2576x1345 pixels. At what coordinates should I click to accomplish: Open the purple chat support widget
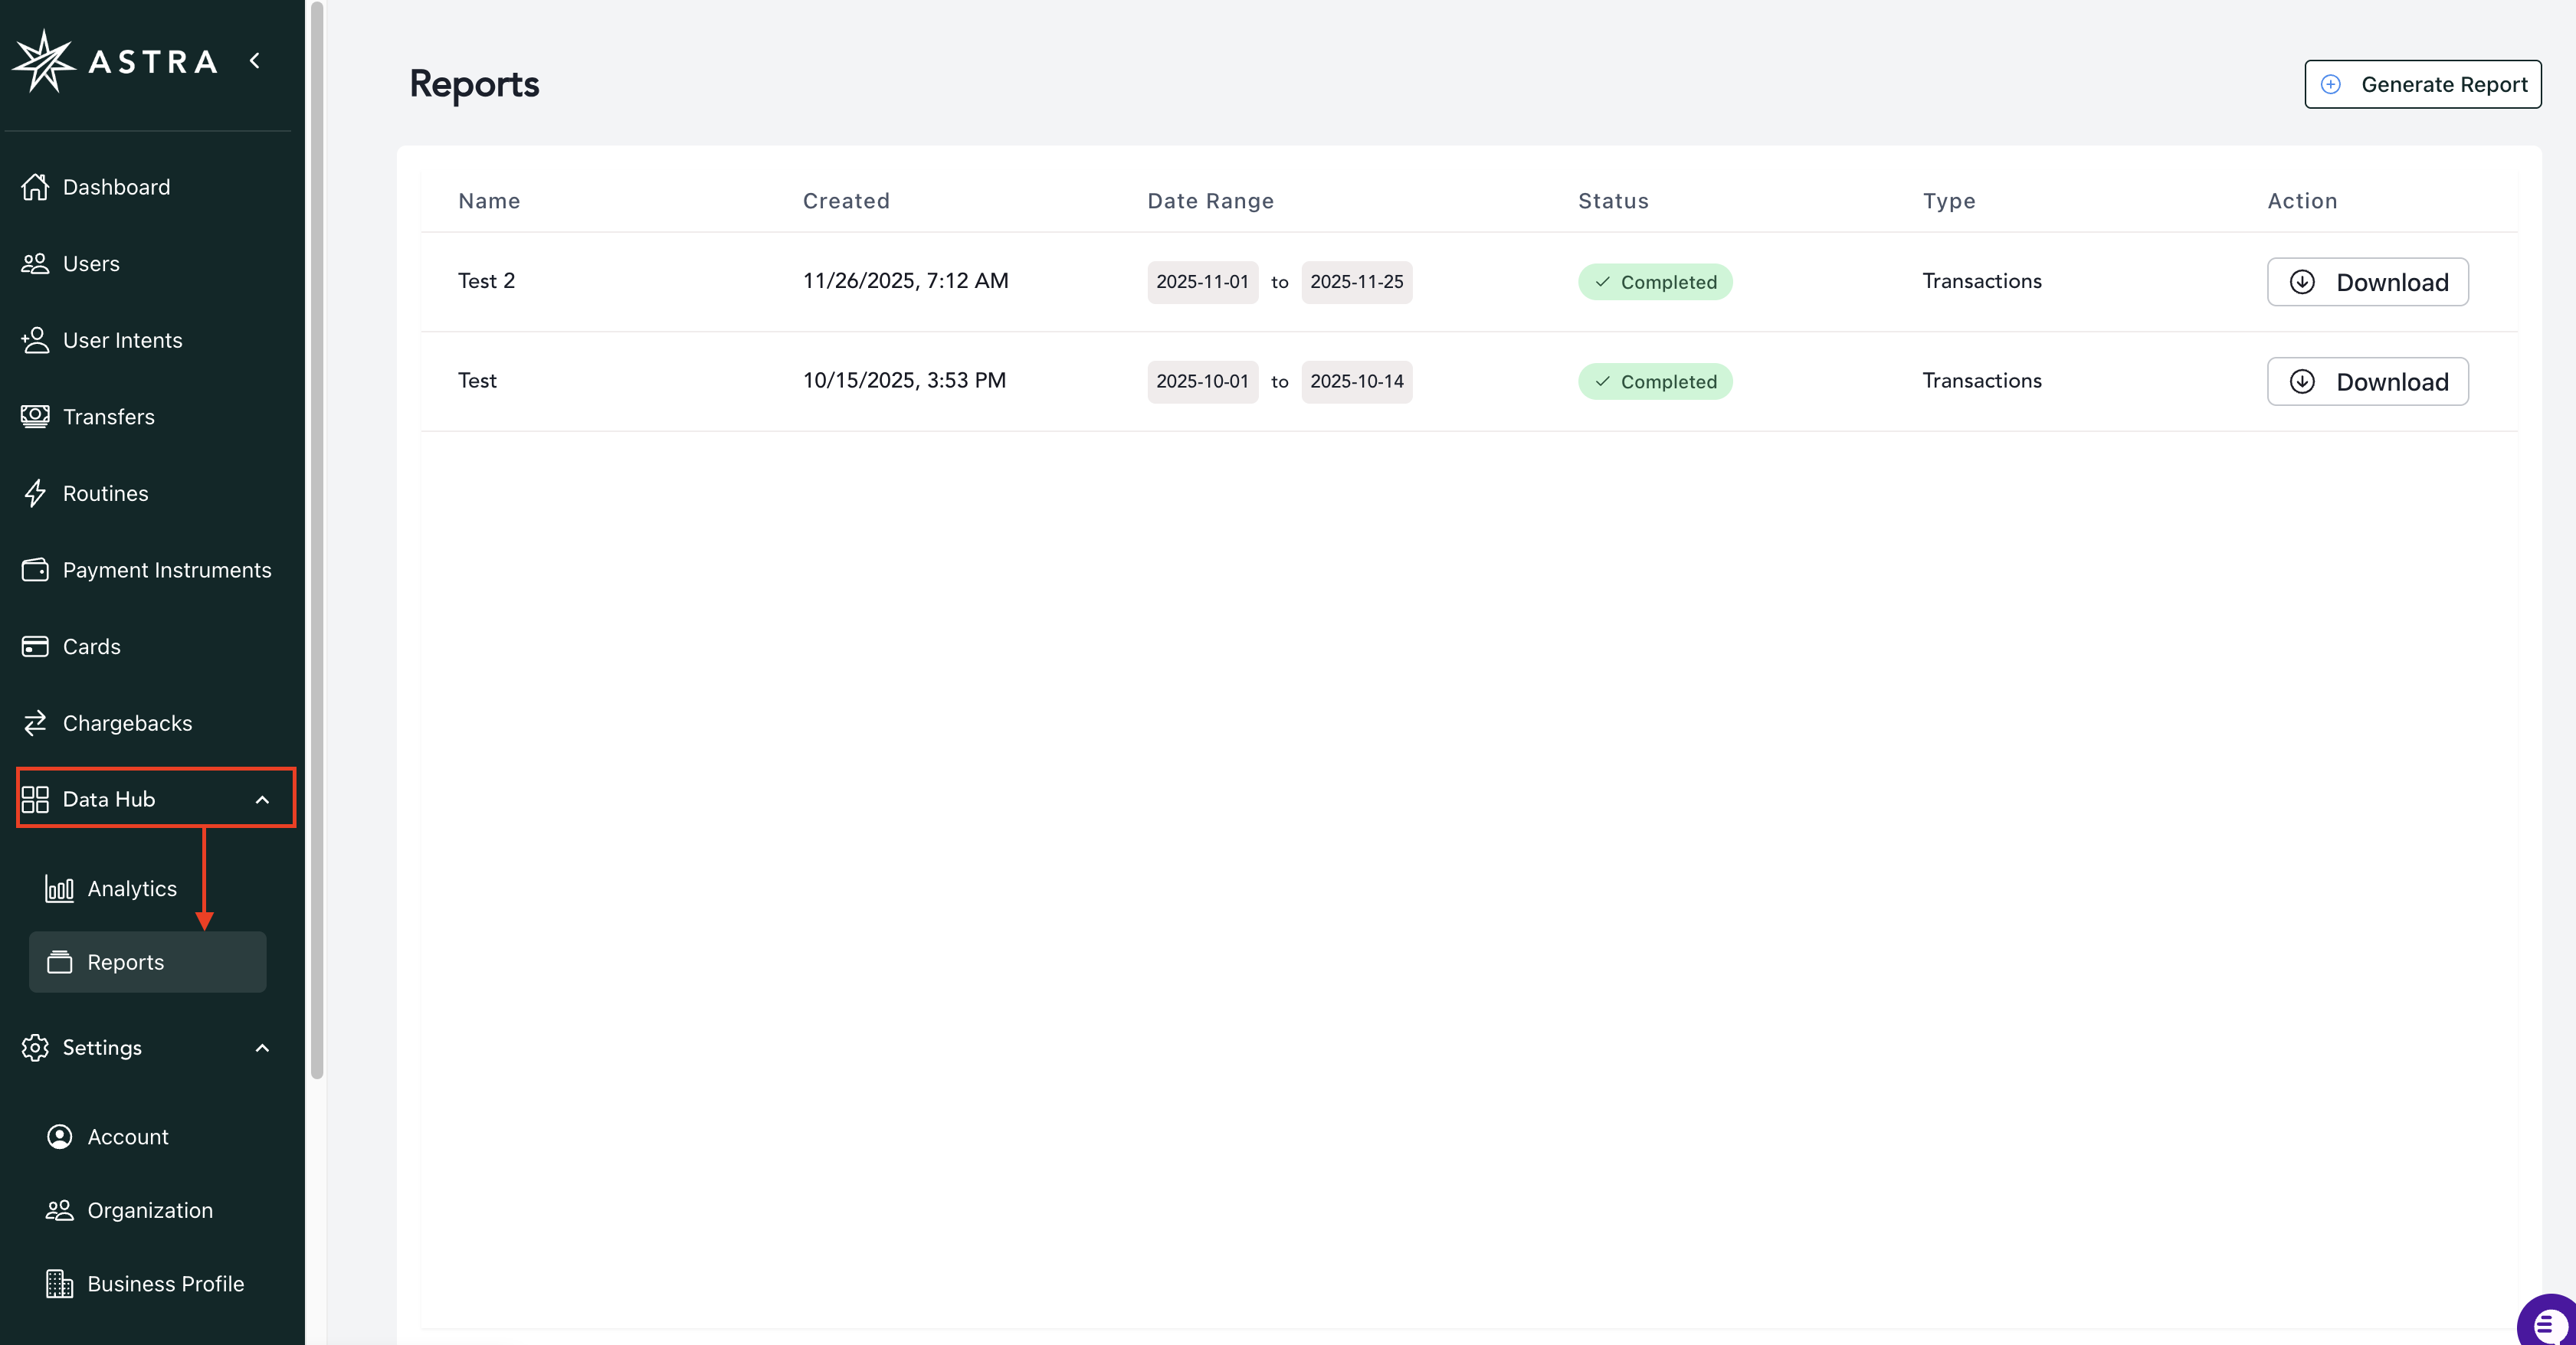(2547, 1322)
